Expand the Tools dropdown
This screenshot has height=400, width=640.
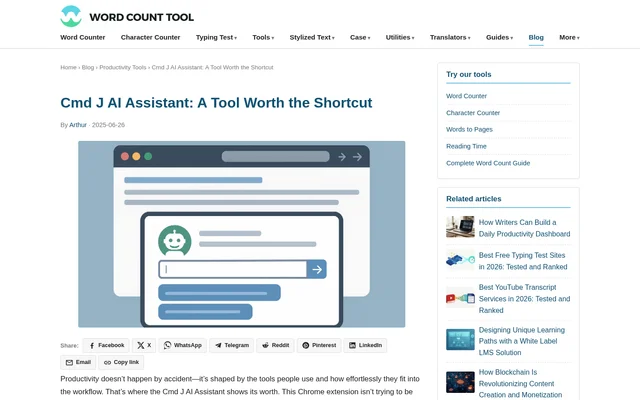point(263,37)
